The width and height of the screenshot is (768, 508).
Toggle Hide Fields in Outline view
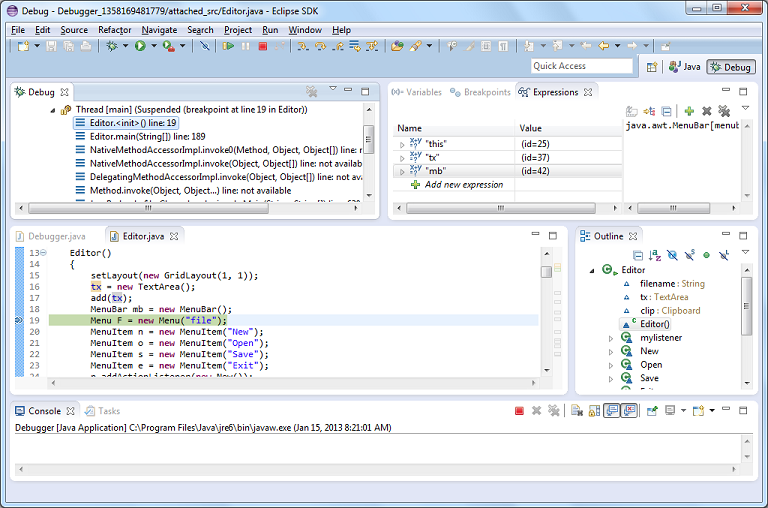672,255
